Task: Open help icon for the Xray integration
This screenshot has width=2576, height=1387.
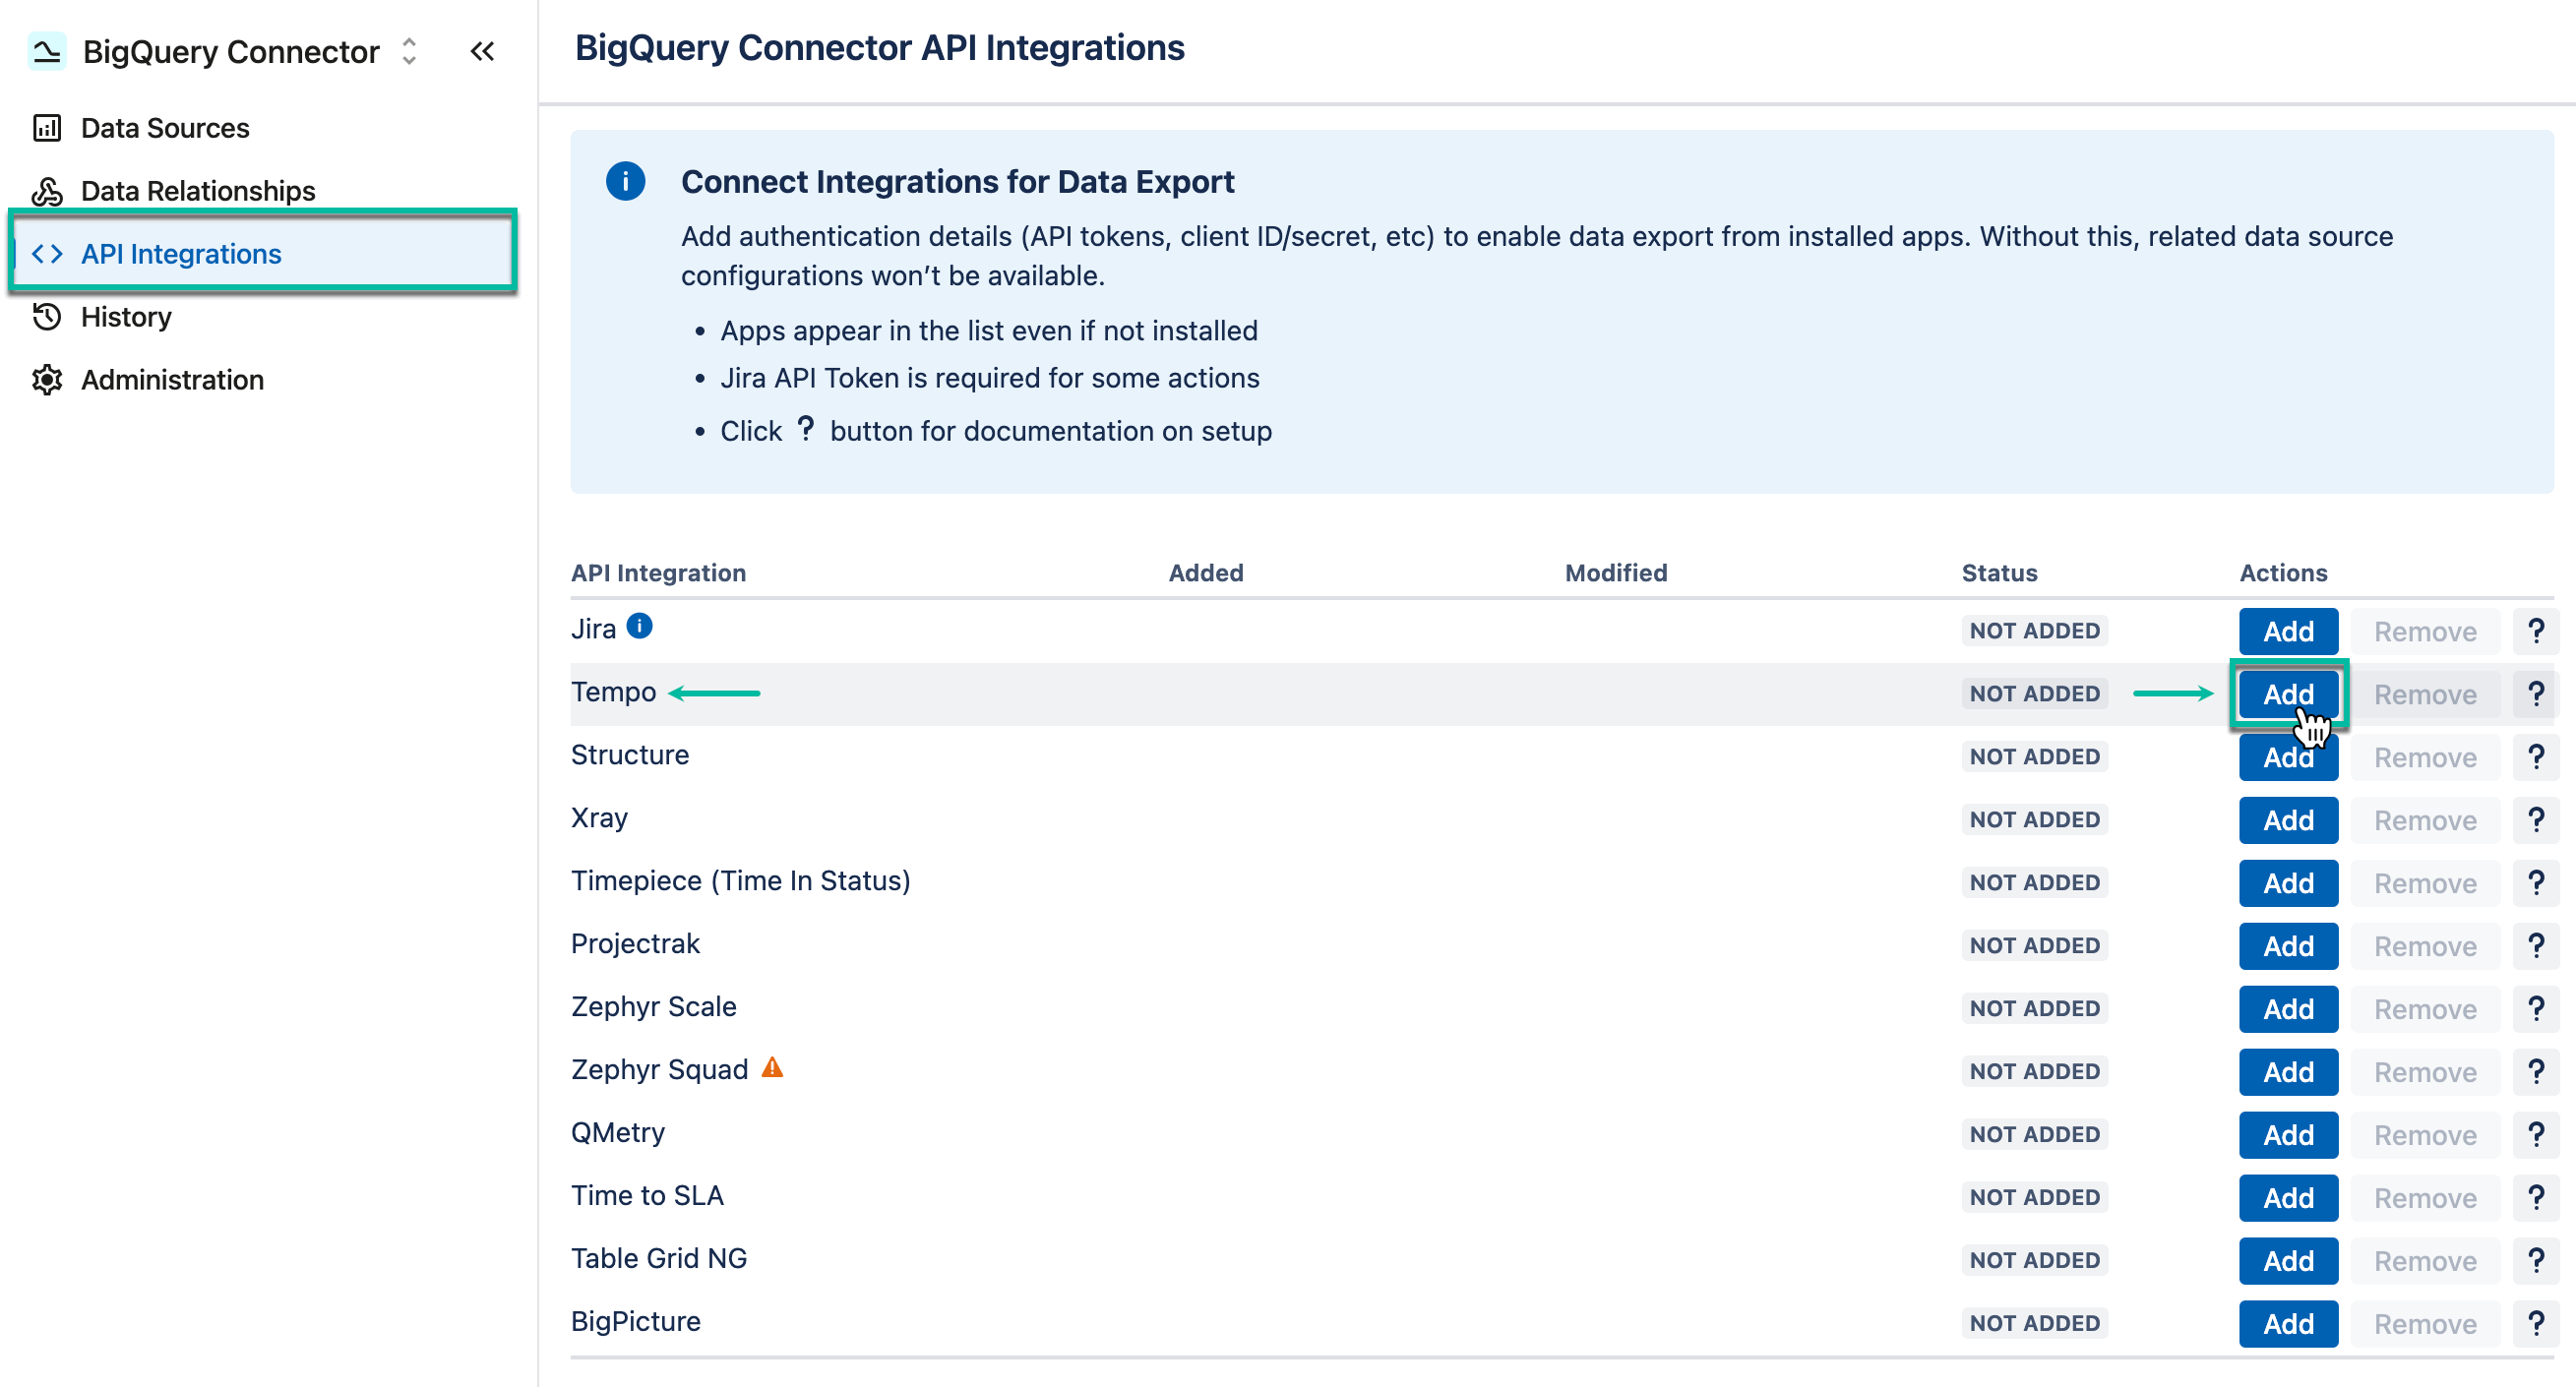Action: tap(2536, 819)
